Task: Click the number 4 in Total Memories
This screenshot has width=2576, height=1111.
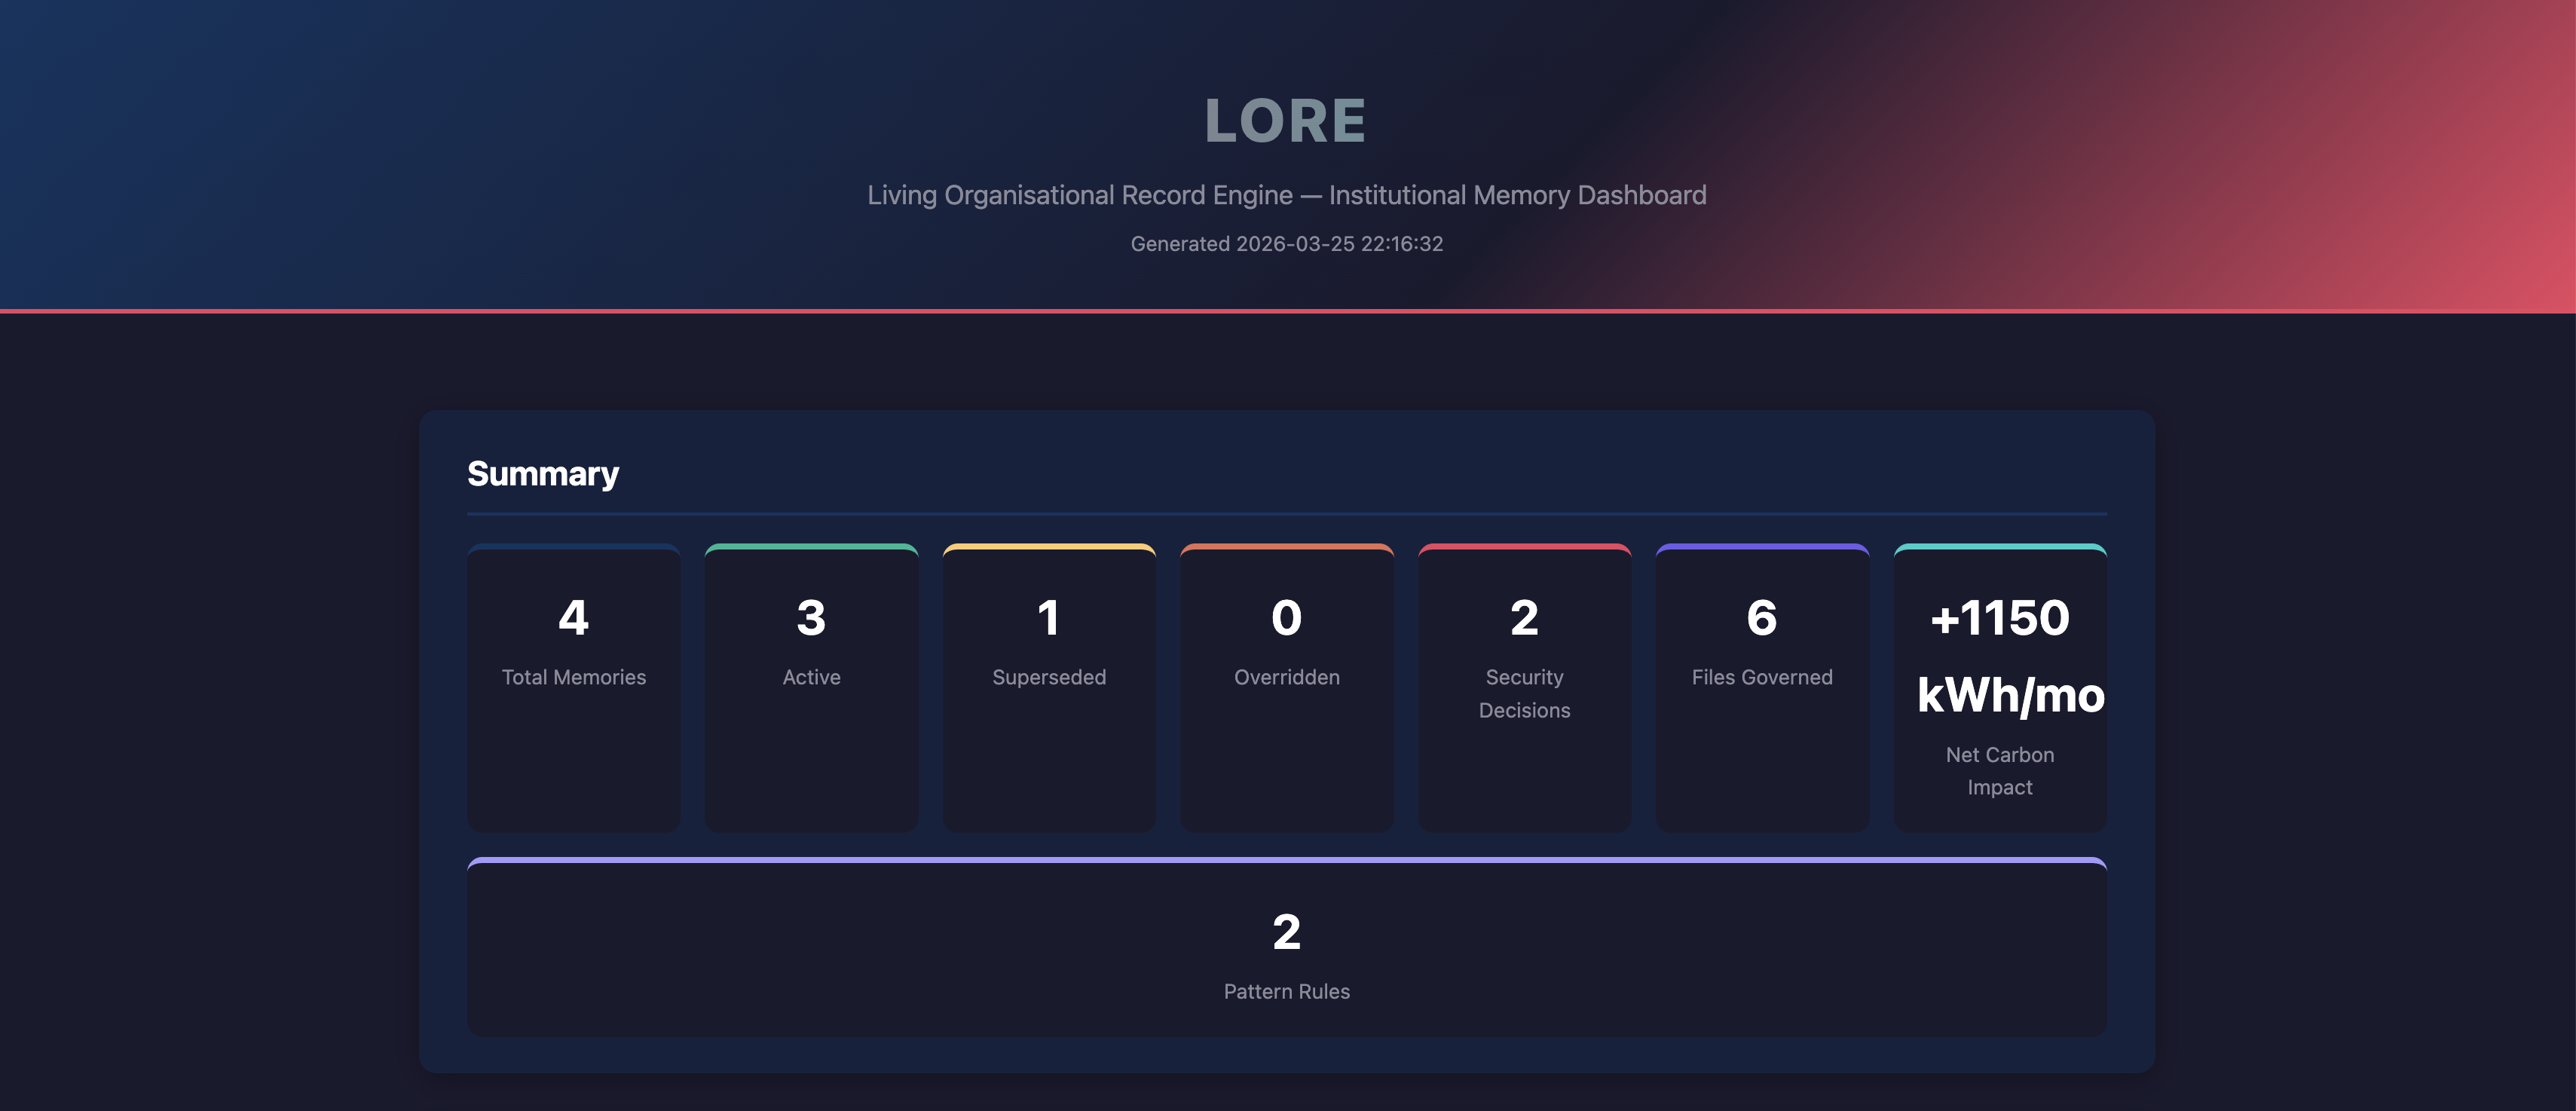Action: click(573, 617)
